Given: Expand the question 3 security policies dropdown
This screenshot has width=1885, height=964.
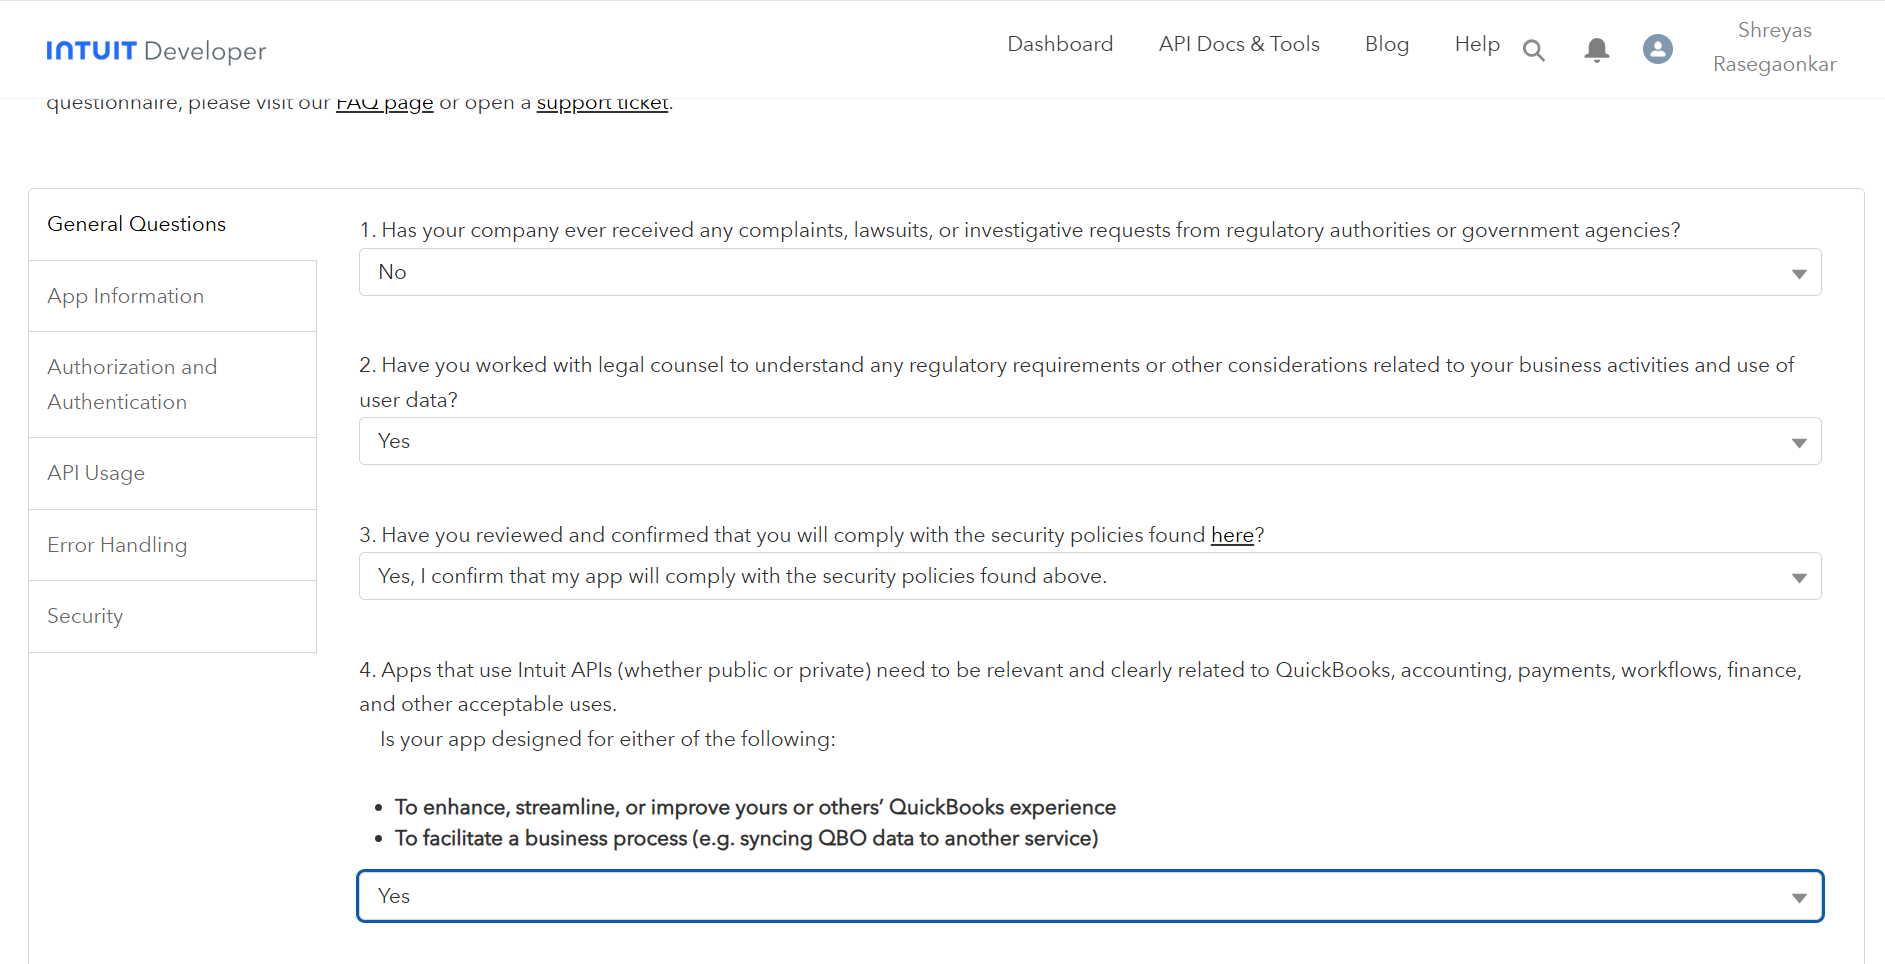Looking at the screenshot, I should tap(1089, 576).
